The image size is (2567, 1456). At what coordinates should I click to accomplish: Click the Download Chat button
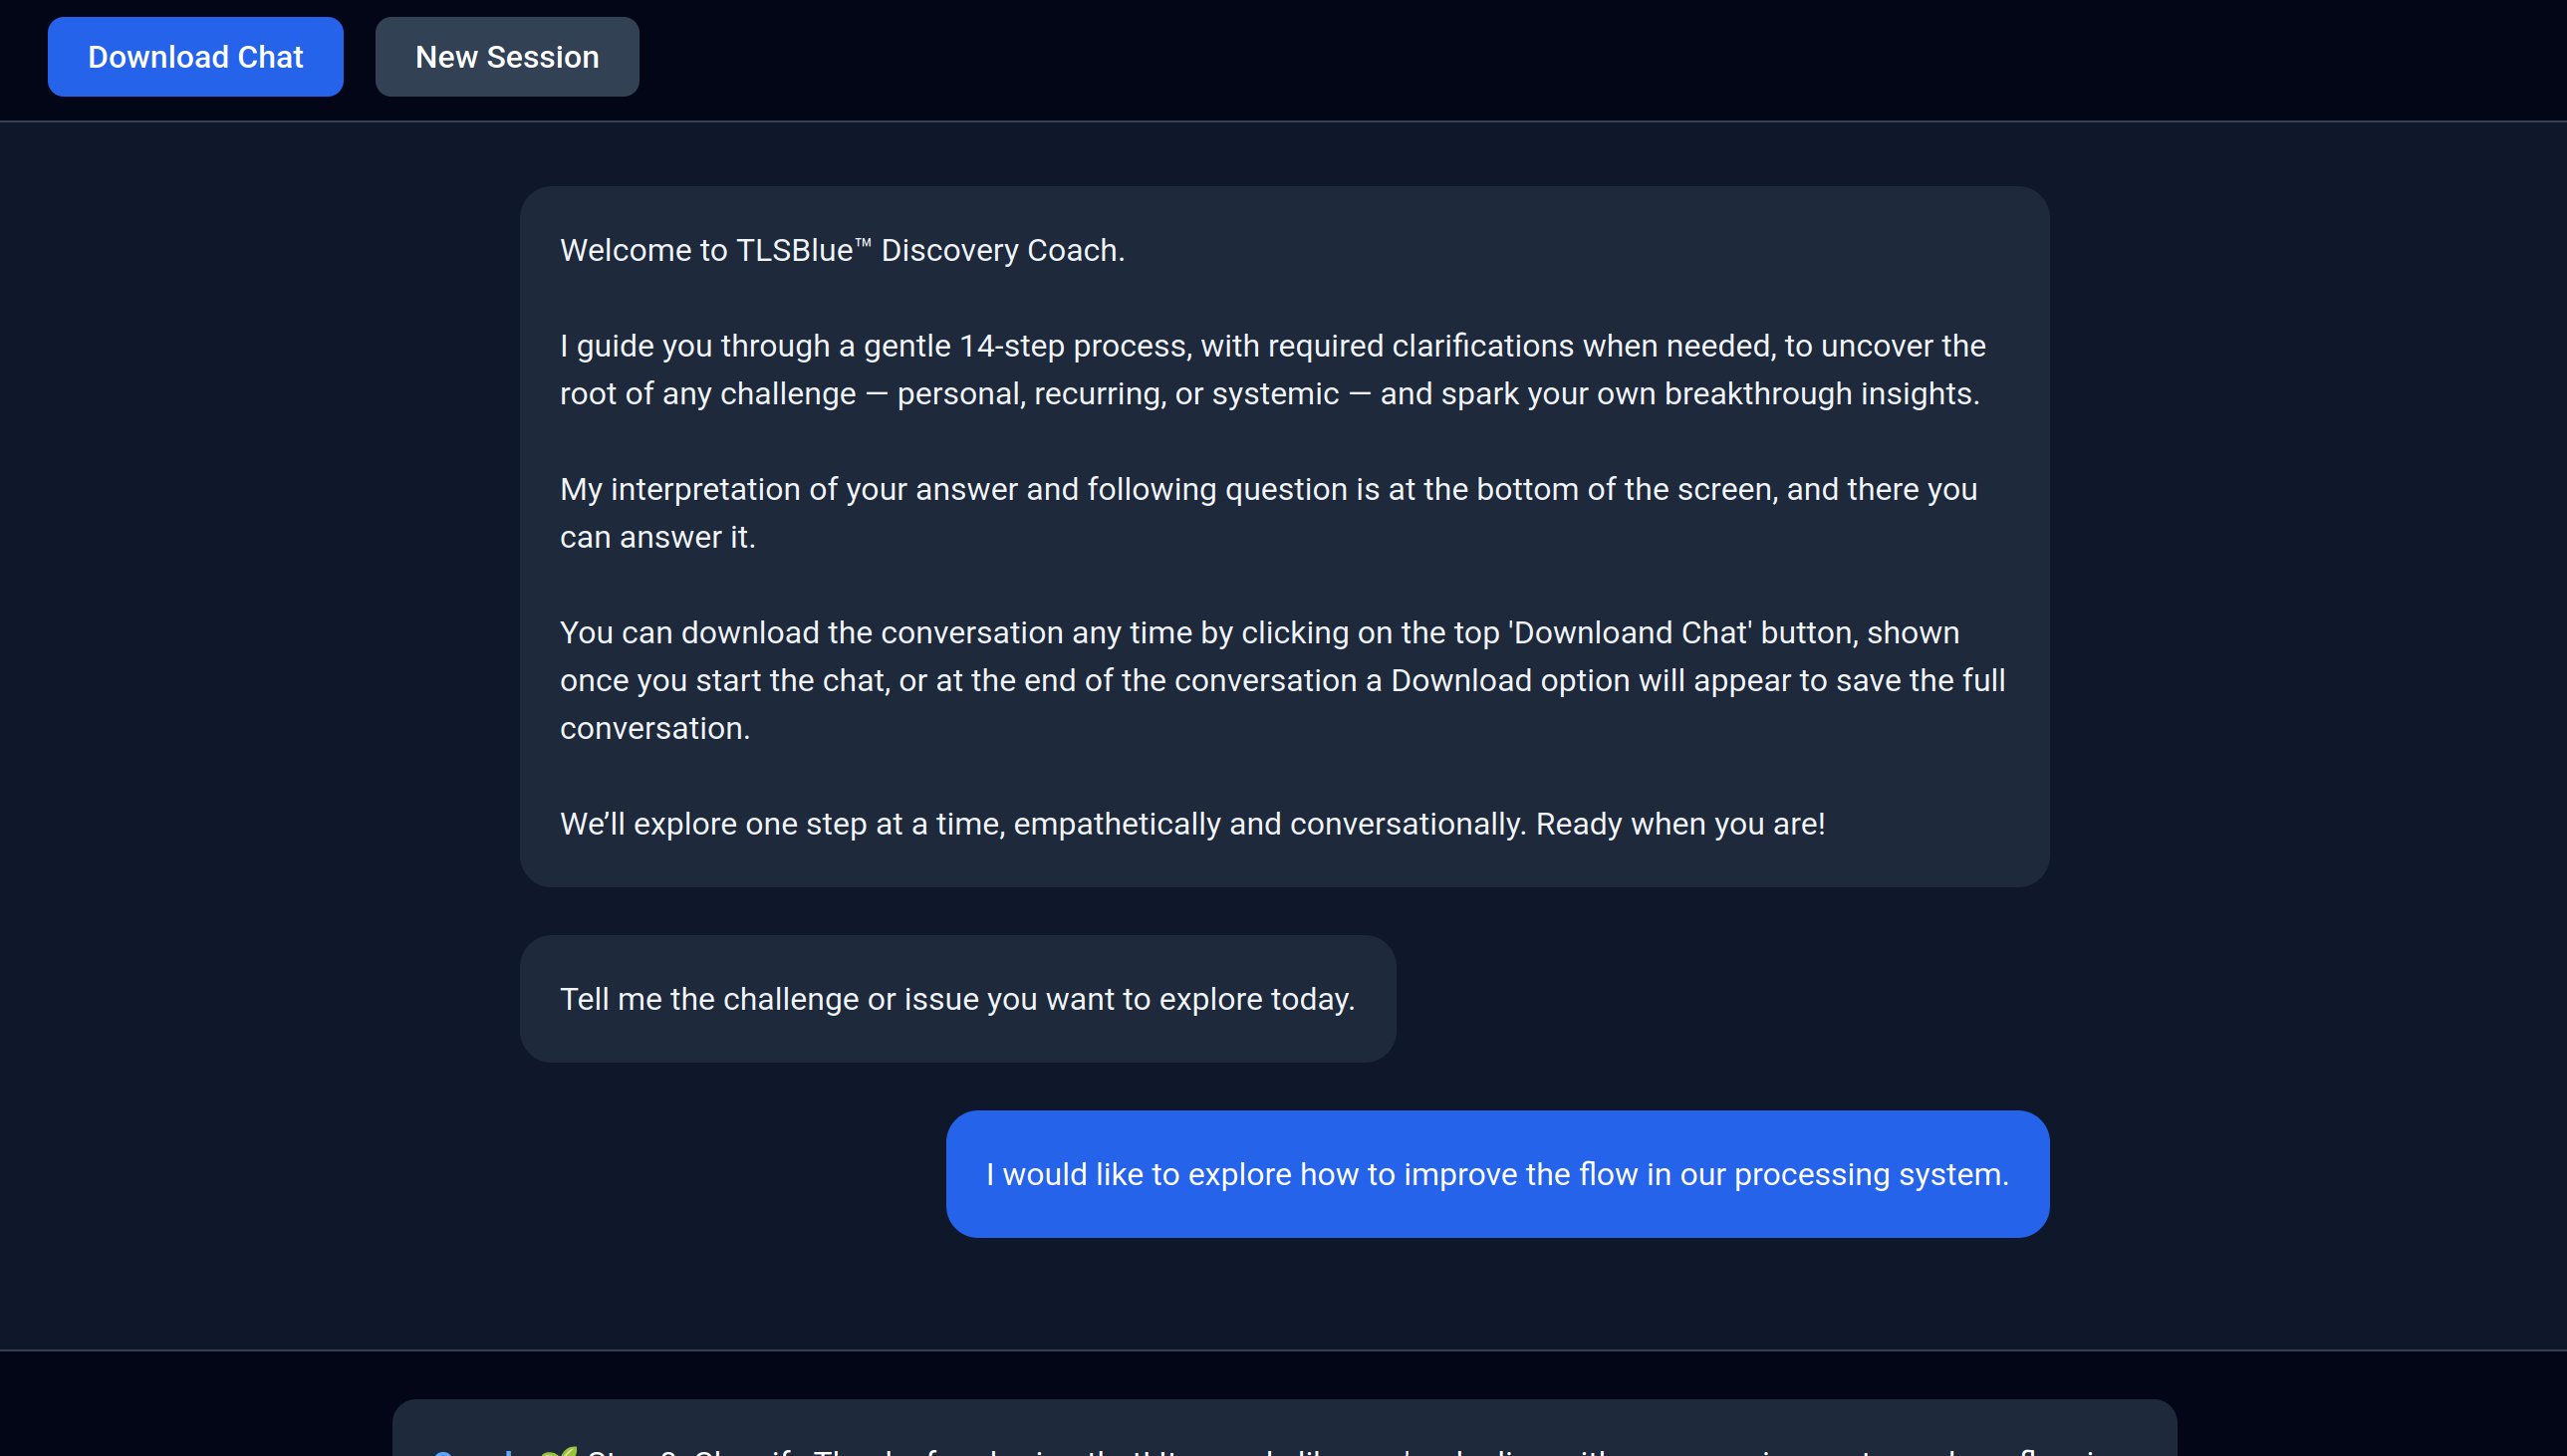tap(195, 57)
